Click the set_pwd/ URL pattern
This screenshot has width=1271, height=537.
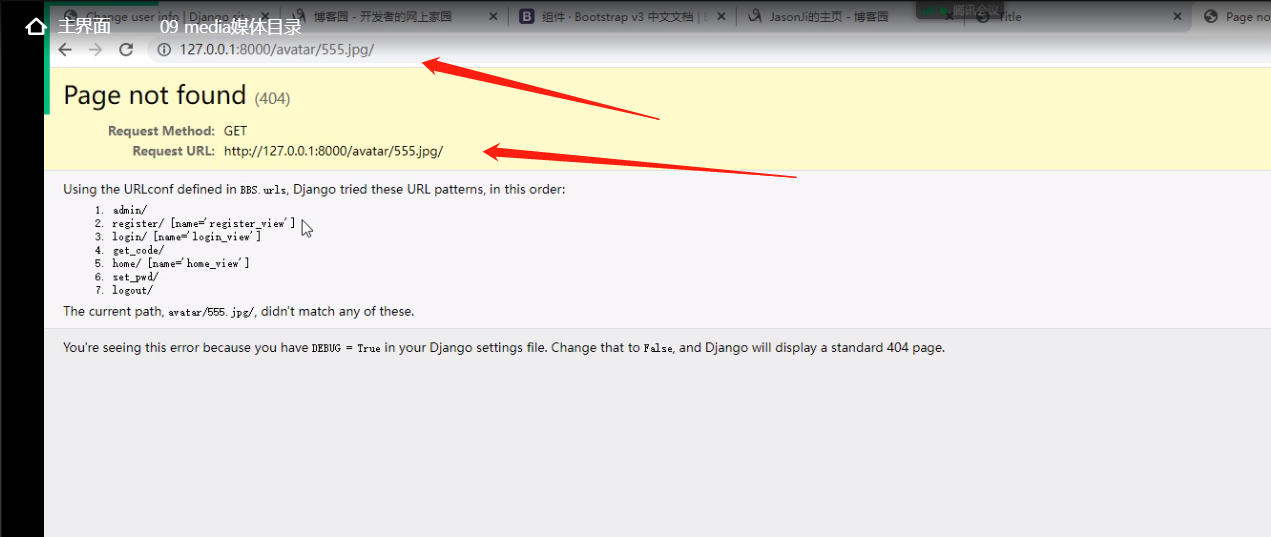tap(135, 277)
